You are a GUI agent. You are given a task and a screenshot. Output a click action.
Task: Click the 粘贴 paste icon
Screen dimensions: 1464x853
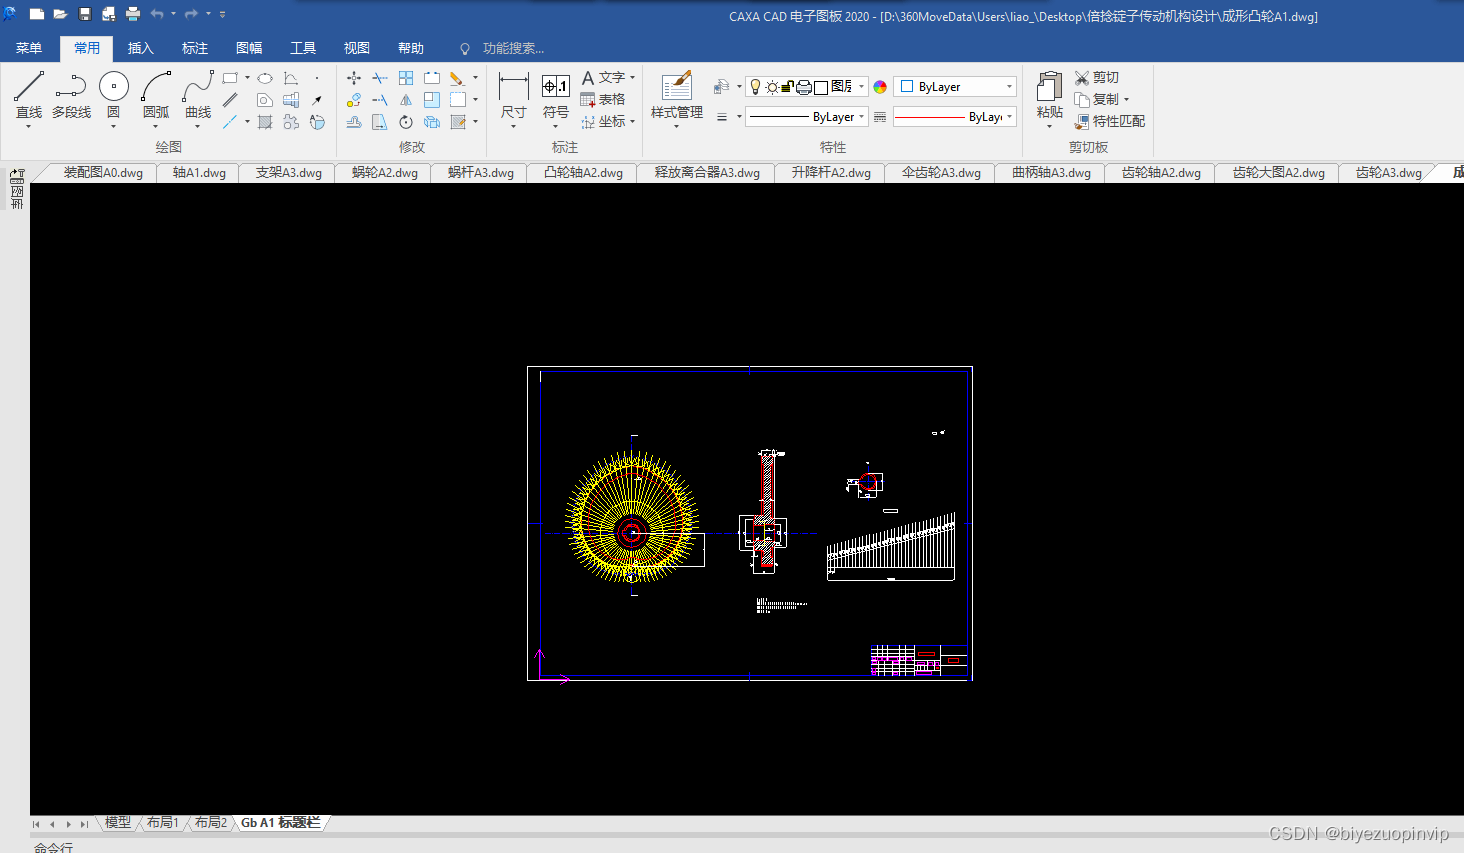point(1049,88)
